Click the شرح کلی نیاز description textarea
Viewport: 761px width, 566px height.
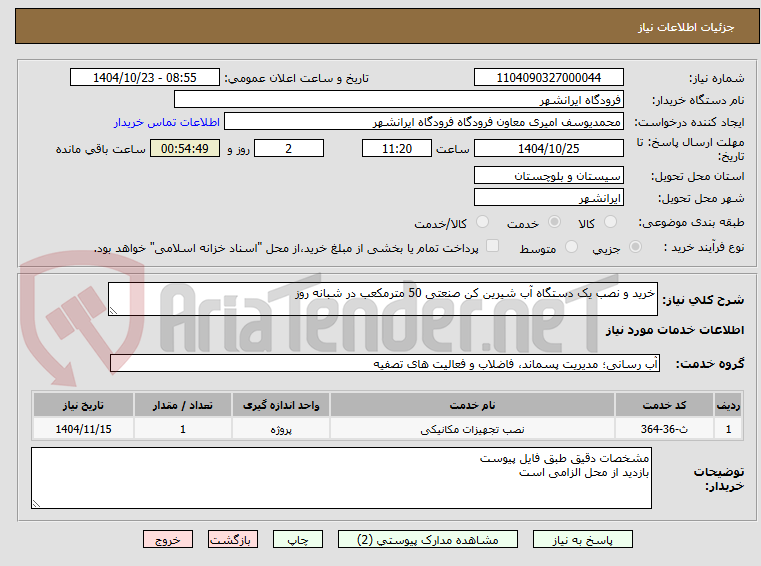coord(382,299)
